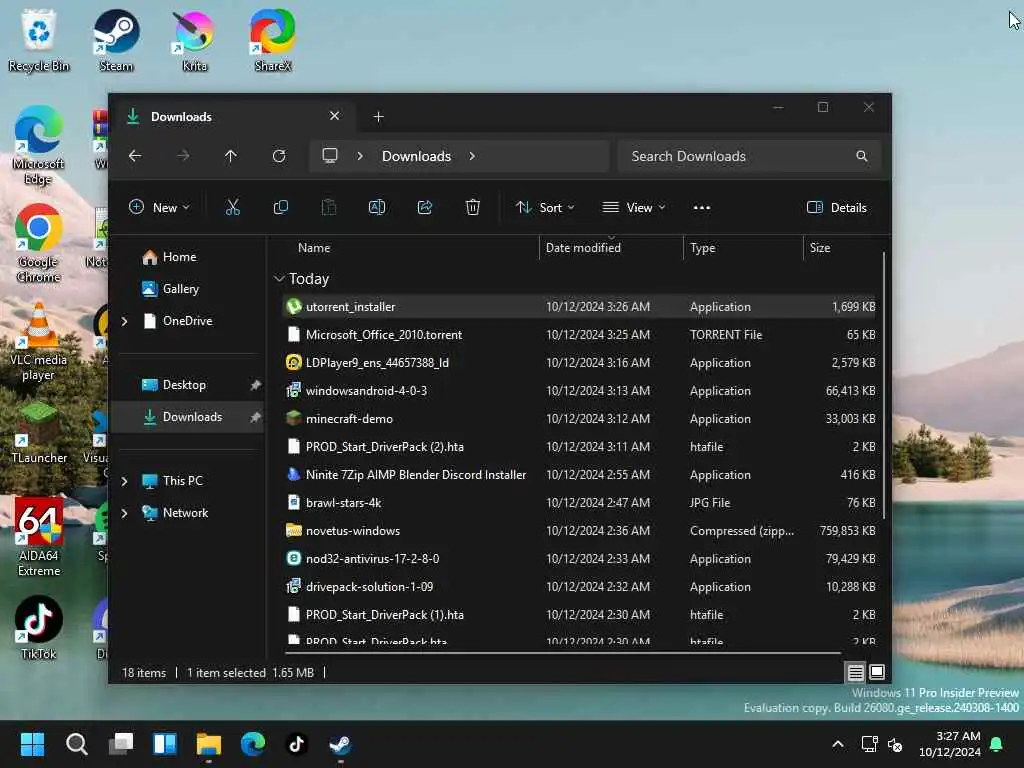
Task: Click chevron before Downloads in address bar
Action: click(x=360, y=156)
